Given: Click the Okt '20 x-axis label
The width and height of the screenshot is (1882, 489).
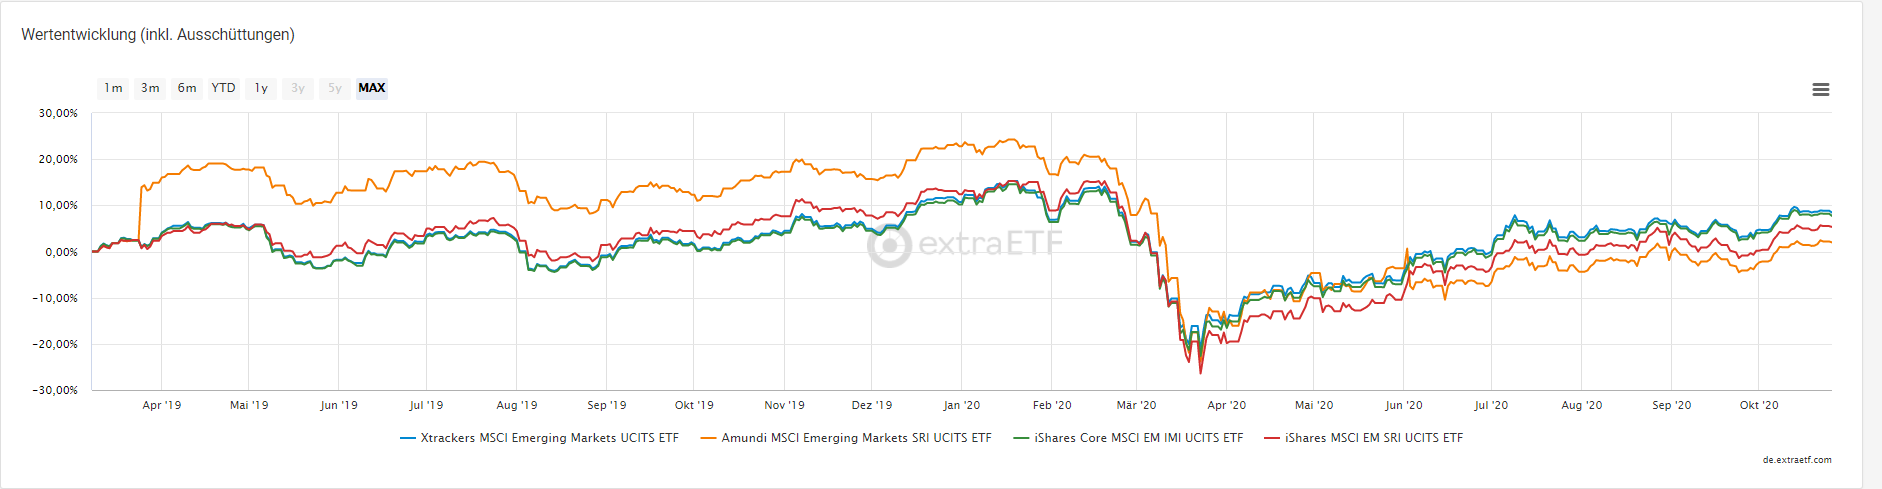Looking at the screenshot, I should 1759,405.
